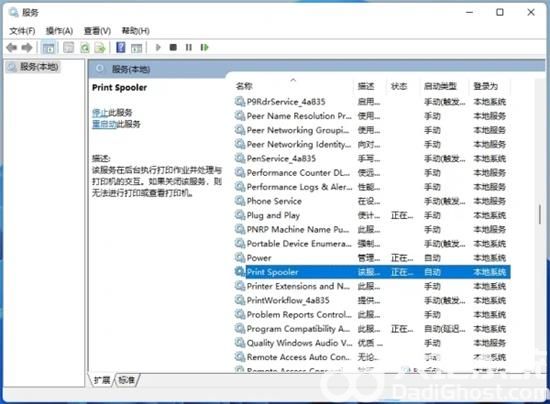Click the gear icon beside Print Spooler
The image size is (550, 404).
tap(240, 271)
